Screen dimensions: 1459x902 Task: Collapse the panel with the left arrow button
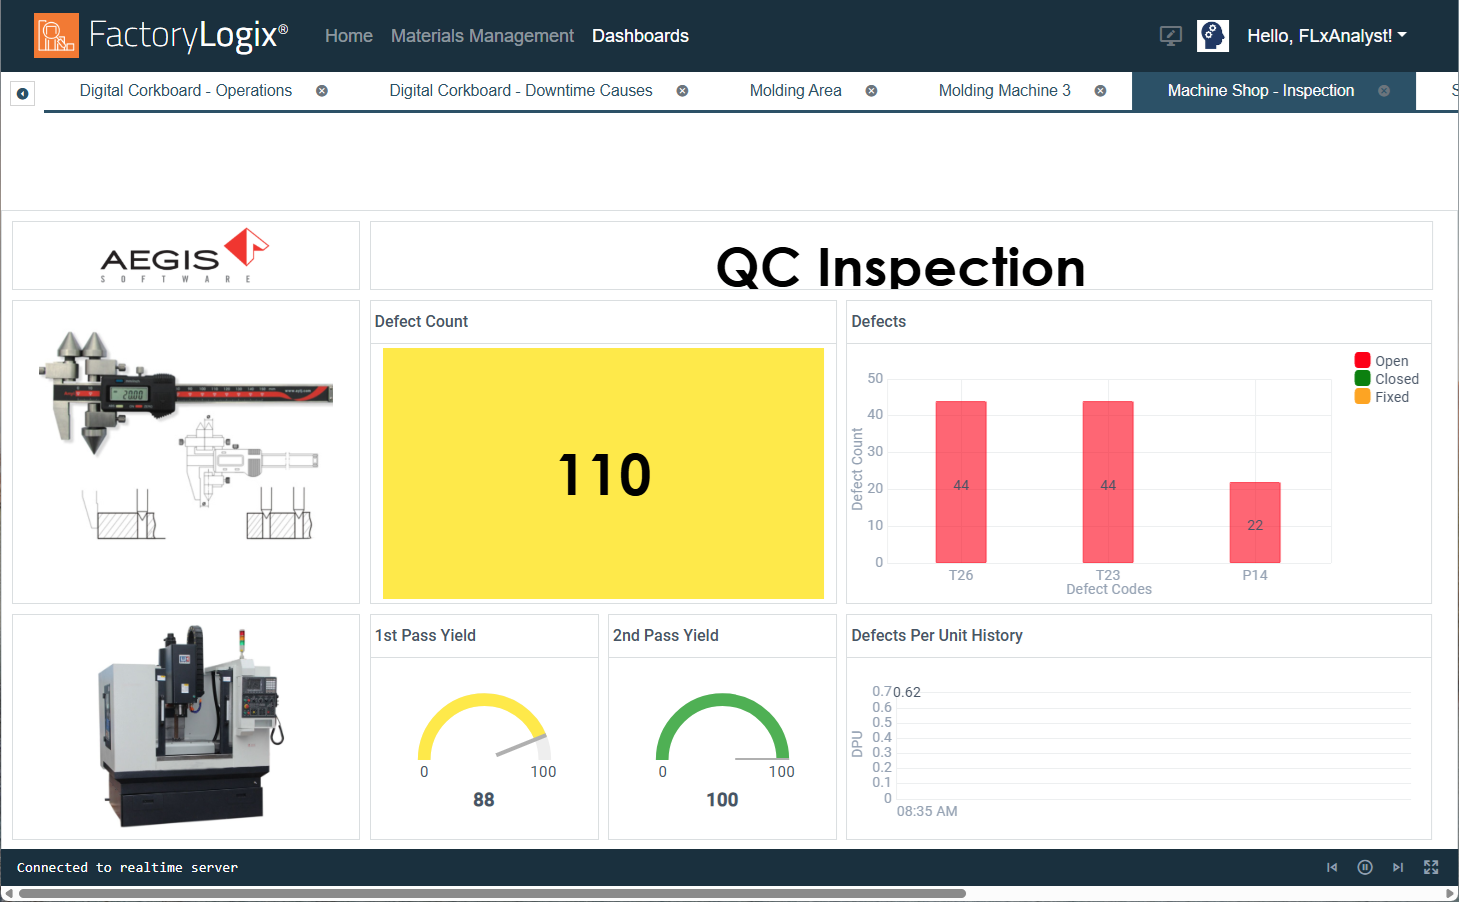coord(22,93)
